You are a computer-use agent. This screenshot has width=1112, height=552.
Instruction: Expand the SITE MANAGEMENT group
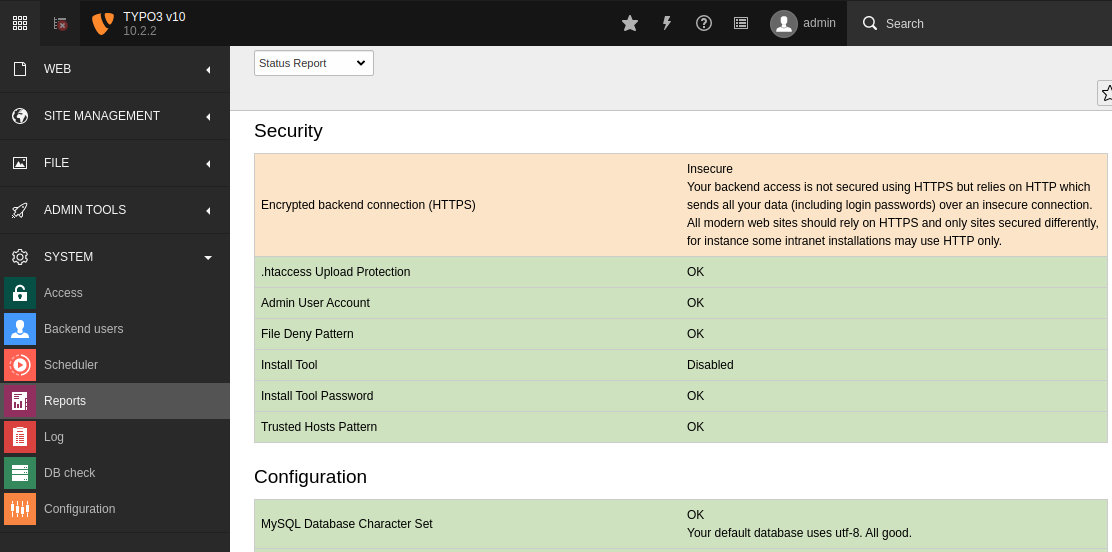[115, 116]
